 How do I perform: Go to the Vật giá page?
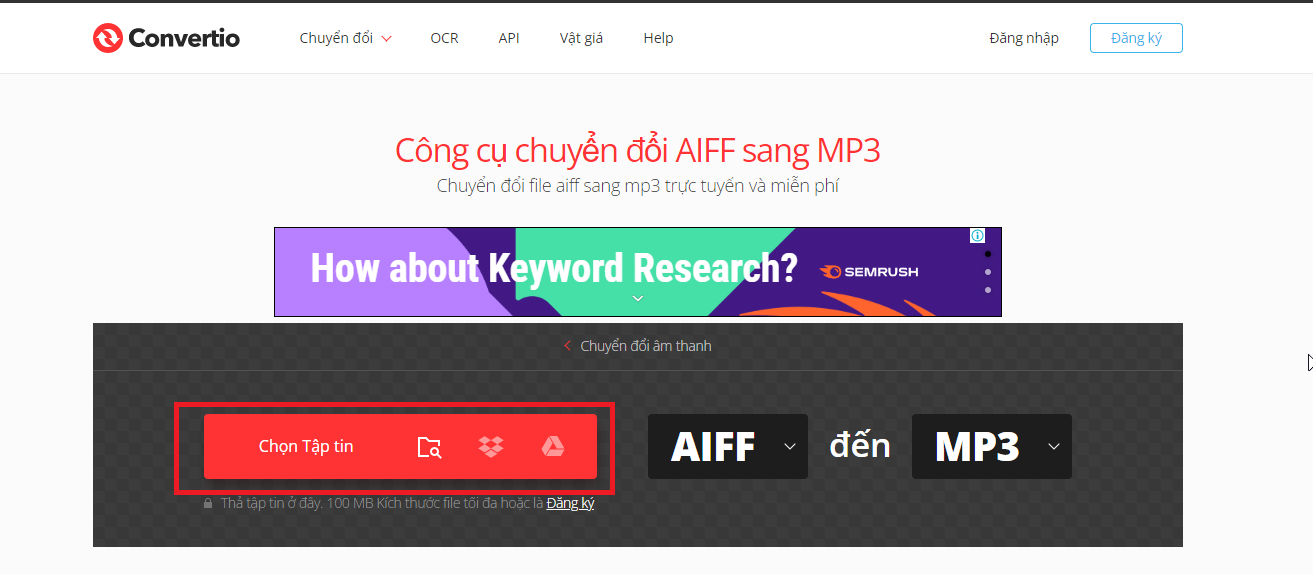coord(581,38)
